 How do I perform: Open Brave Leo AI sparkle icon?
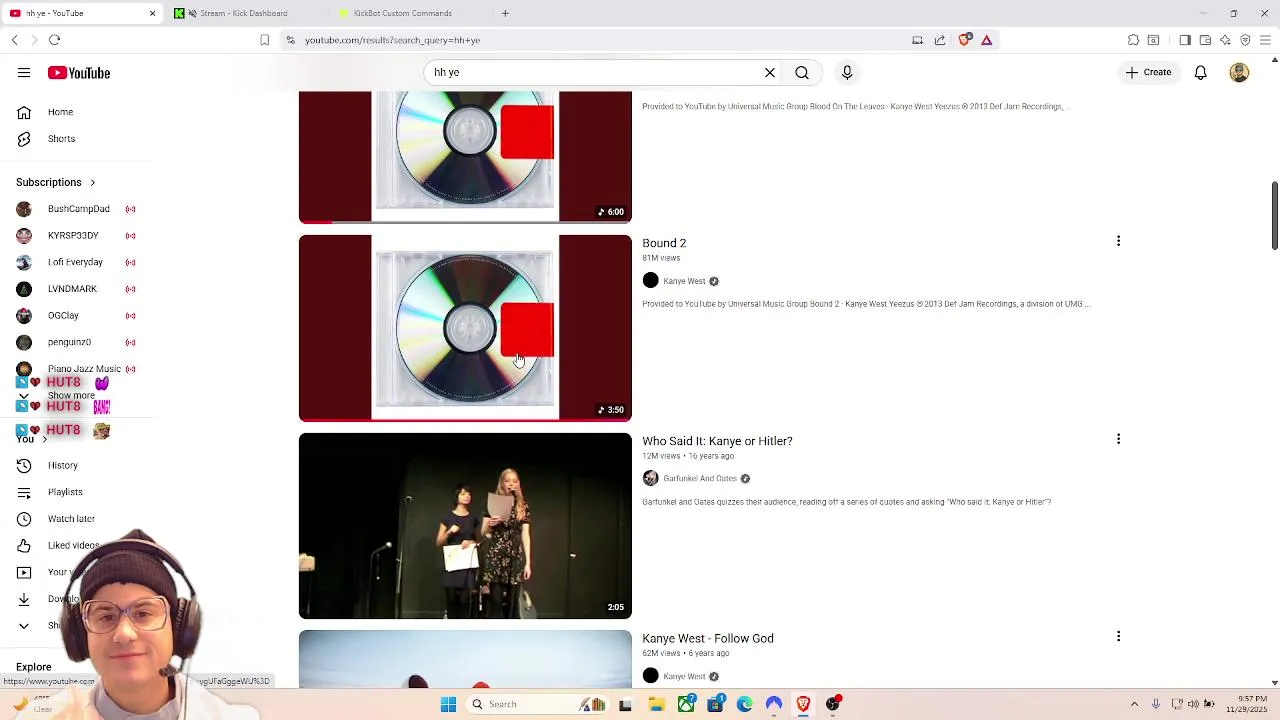tap(1225, 40)
